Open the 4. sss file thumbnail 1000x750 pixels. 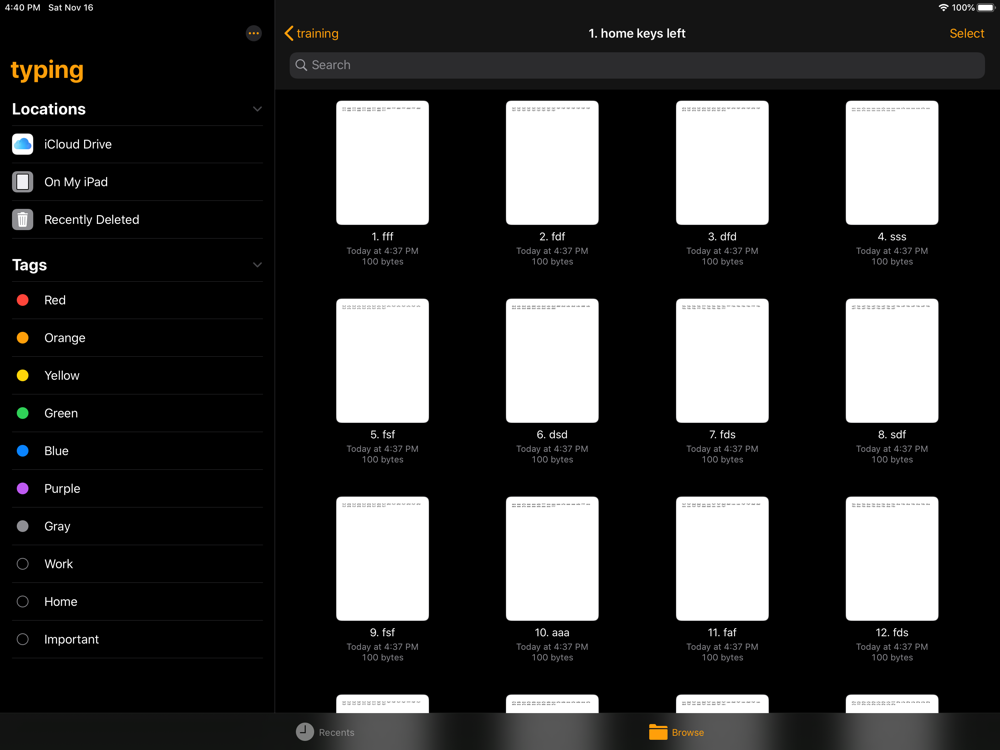pos(892,163)
